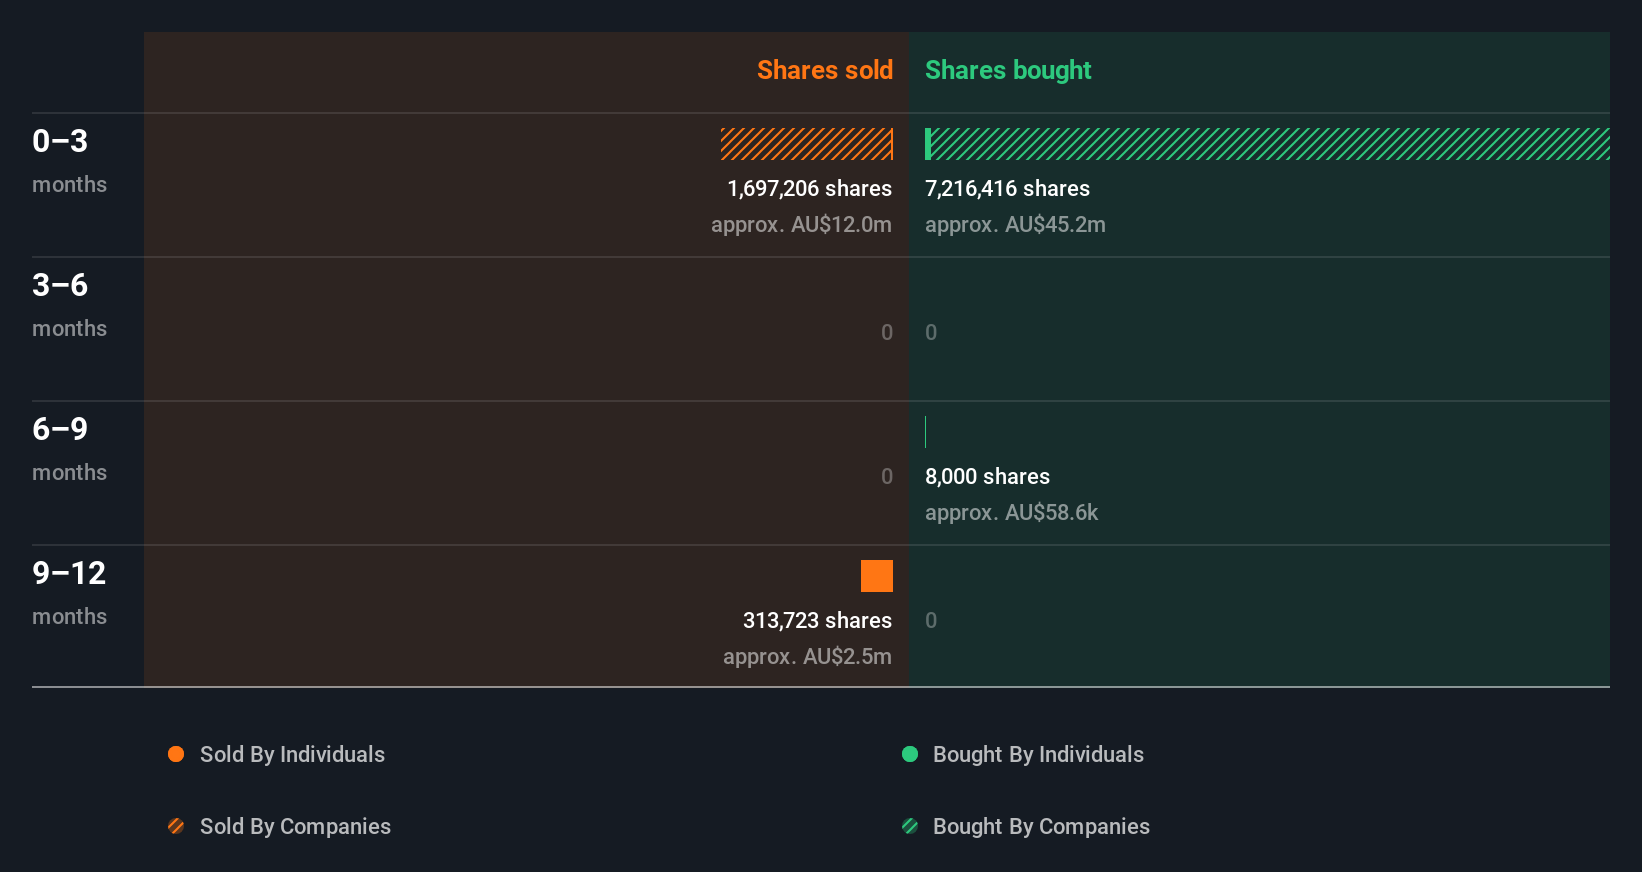Select the Bought By Companies legend label
Viewport: 1642px width, 872px height.
[1041, 826]
